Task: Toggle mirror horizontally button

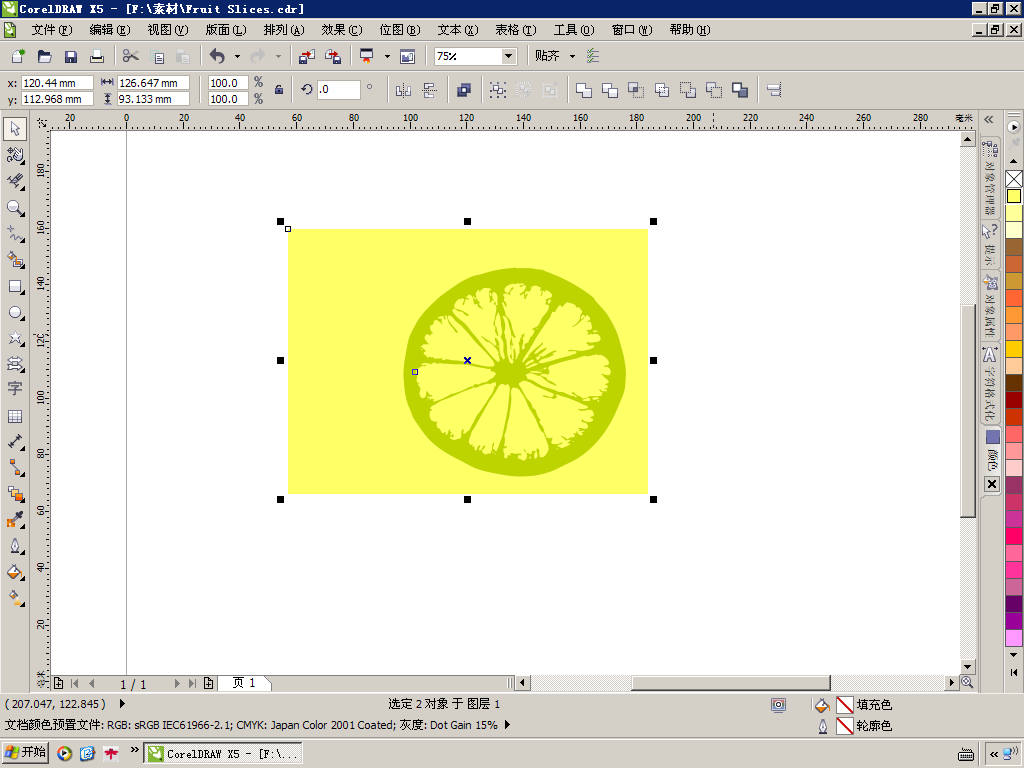Action: coord(403,90)
